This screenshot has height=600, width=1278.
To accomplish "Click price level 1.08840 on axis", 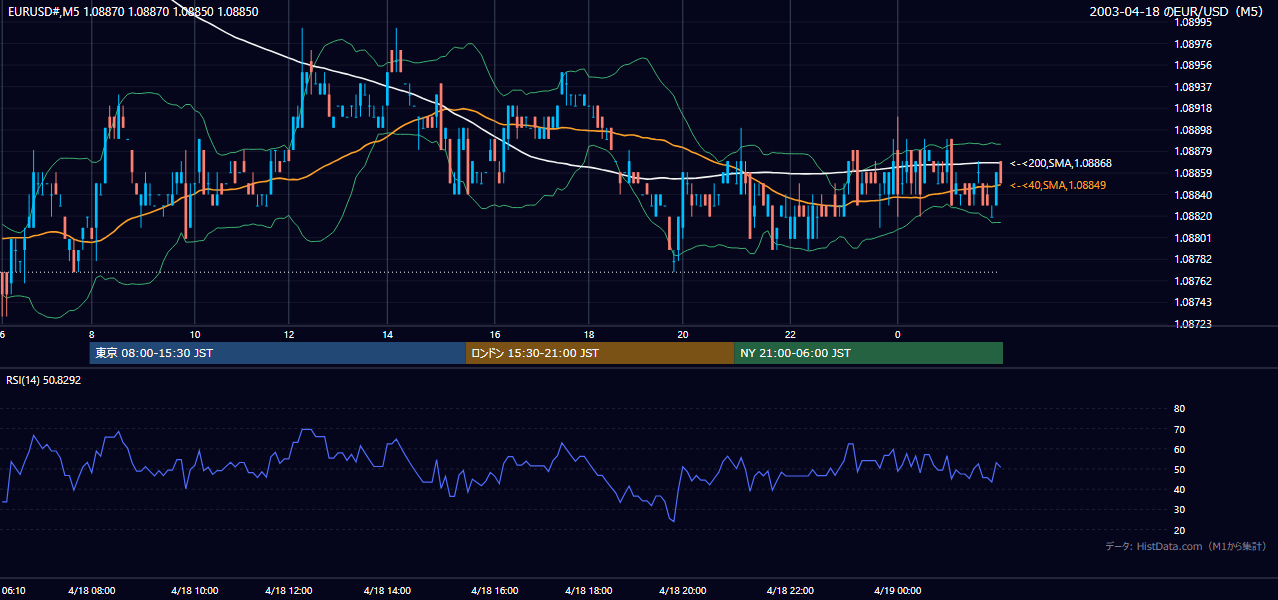I will pos(1192,195).
